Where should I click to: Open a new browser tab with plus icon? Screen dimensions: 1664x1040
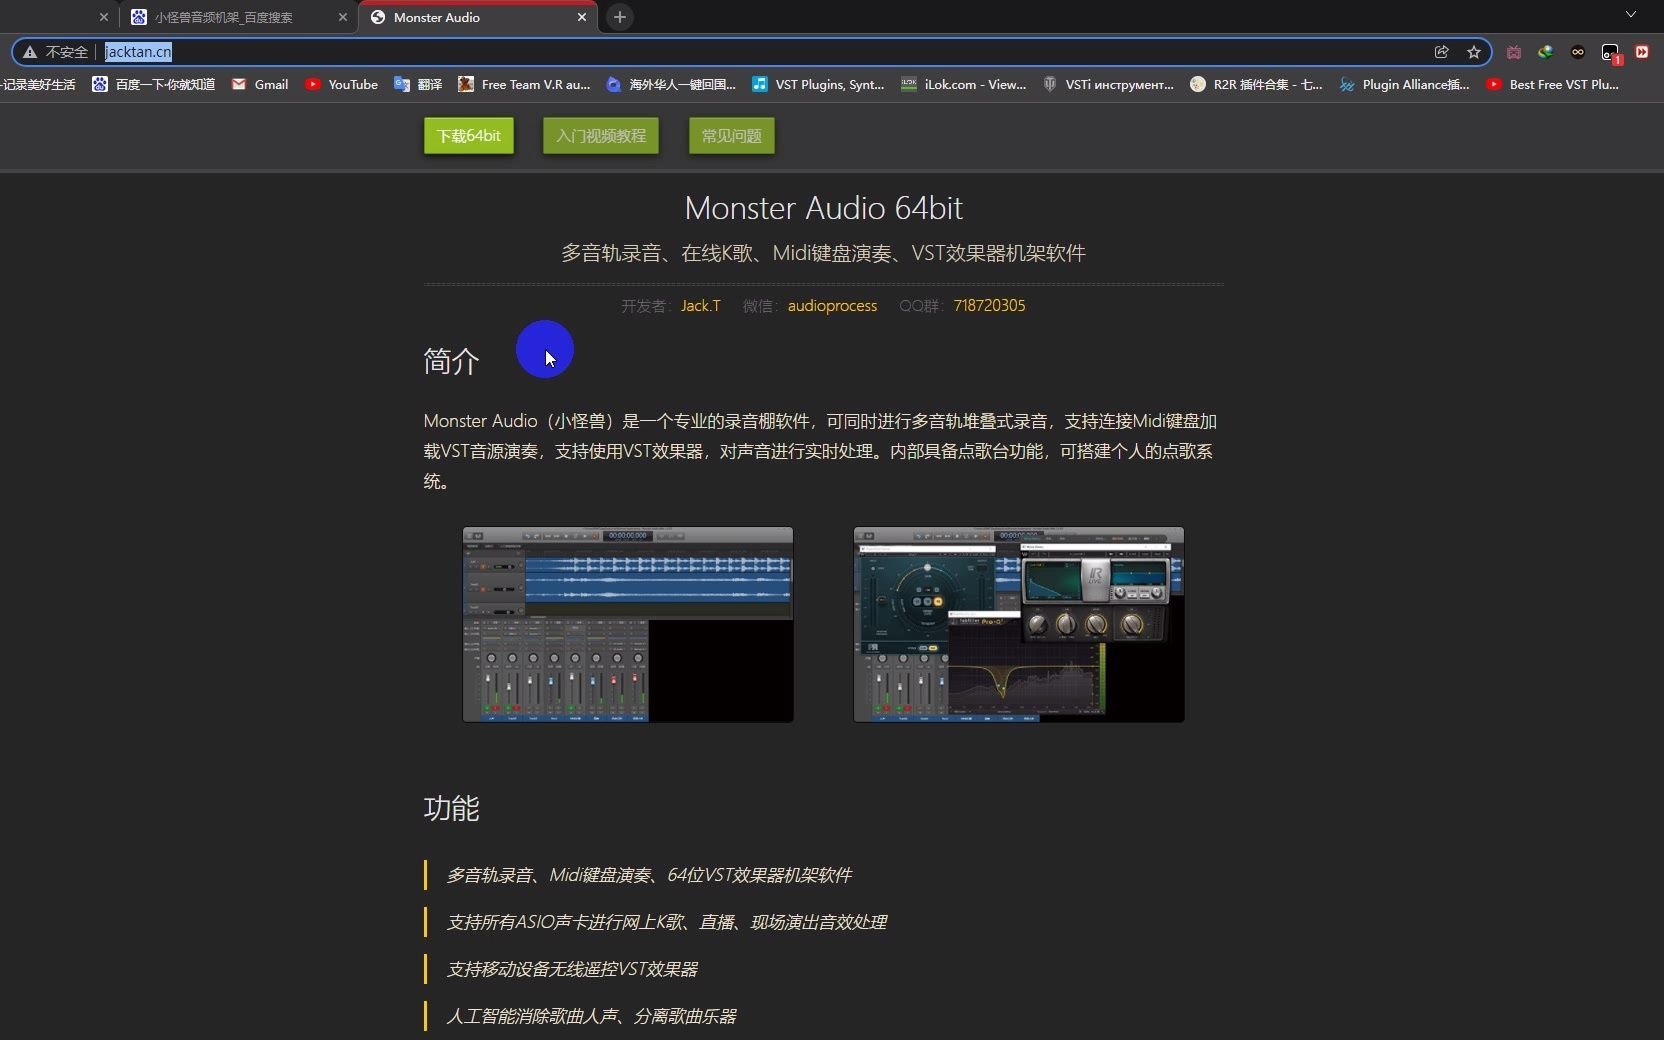click(x=620, y=17)
